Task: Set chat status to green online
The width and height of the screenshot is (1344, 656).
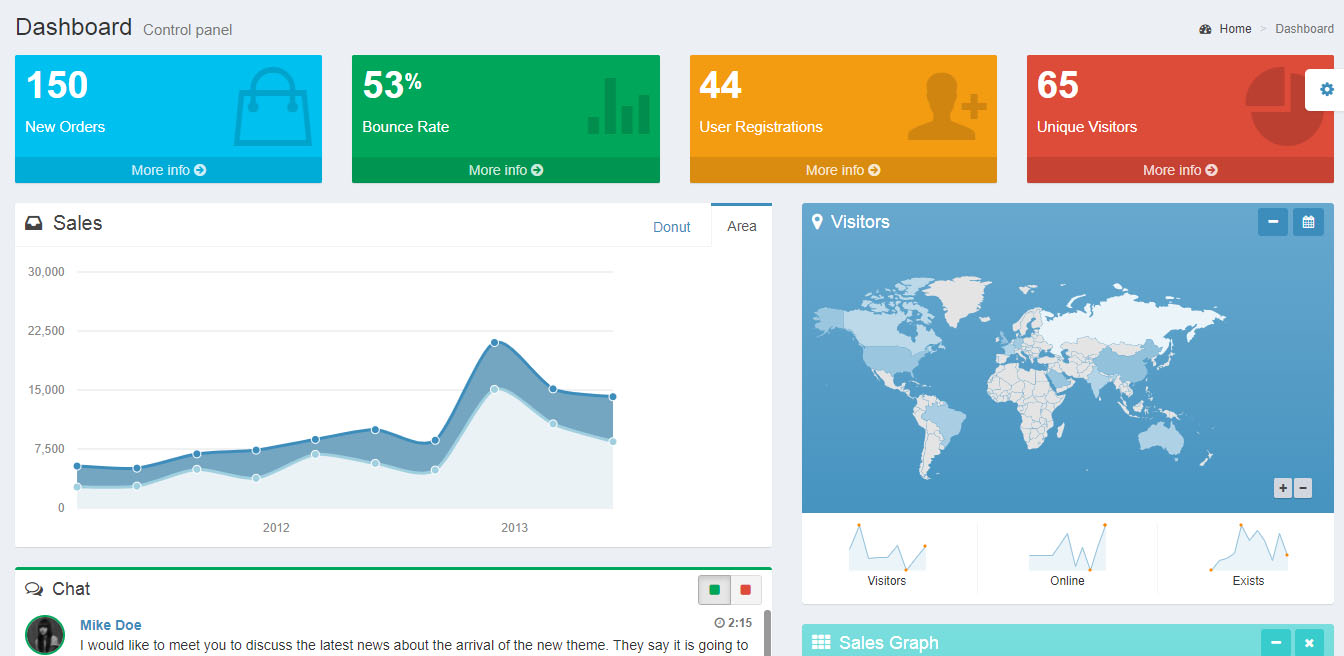Action: (714, 590)
